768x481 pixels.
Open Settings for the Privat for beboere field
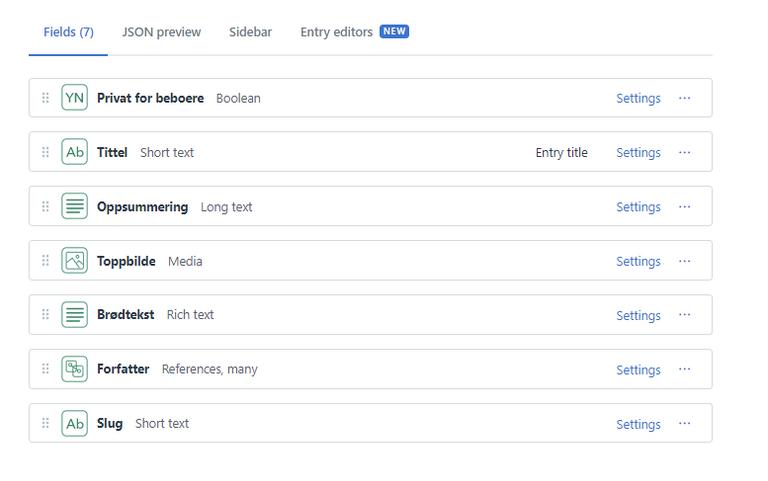638,98
